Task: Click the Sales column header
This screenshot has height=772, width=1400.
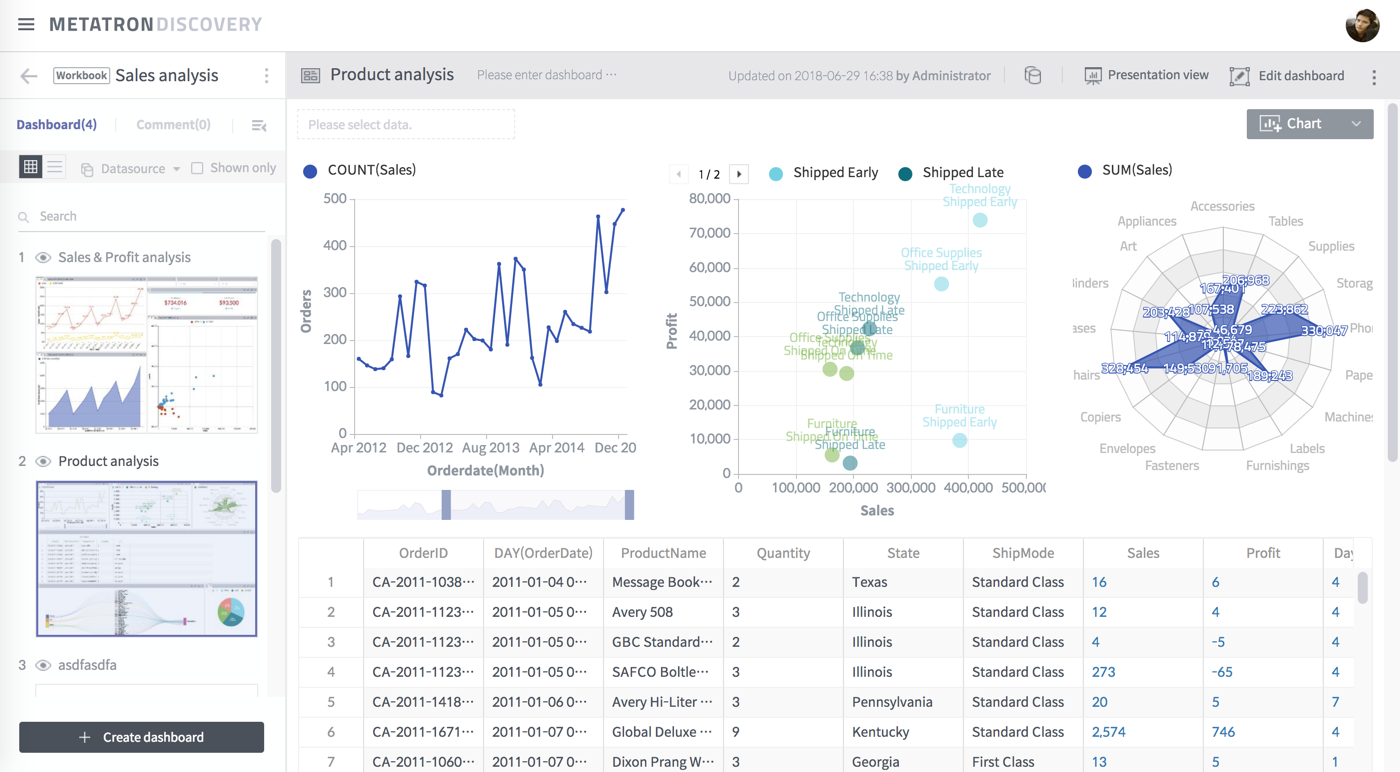Action: click(x=1143, y=553)
